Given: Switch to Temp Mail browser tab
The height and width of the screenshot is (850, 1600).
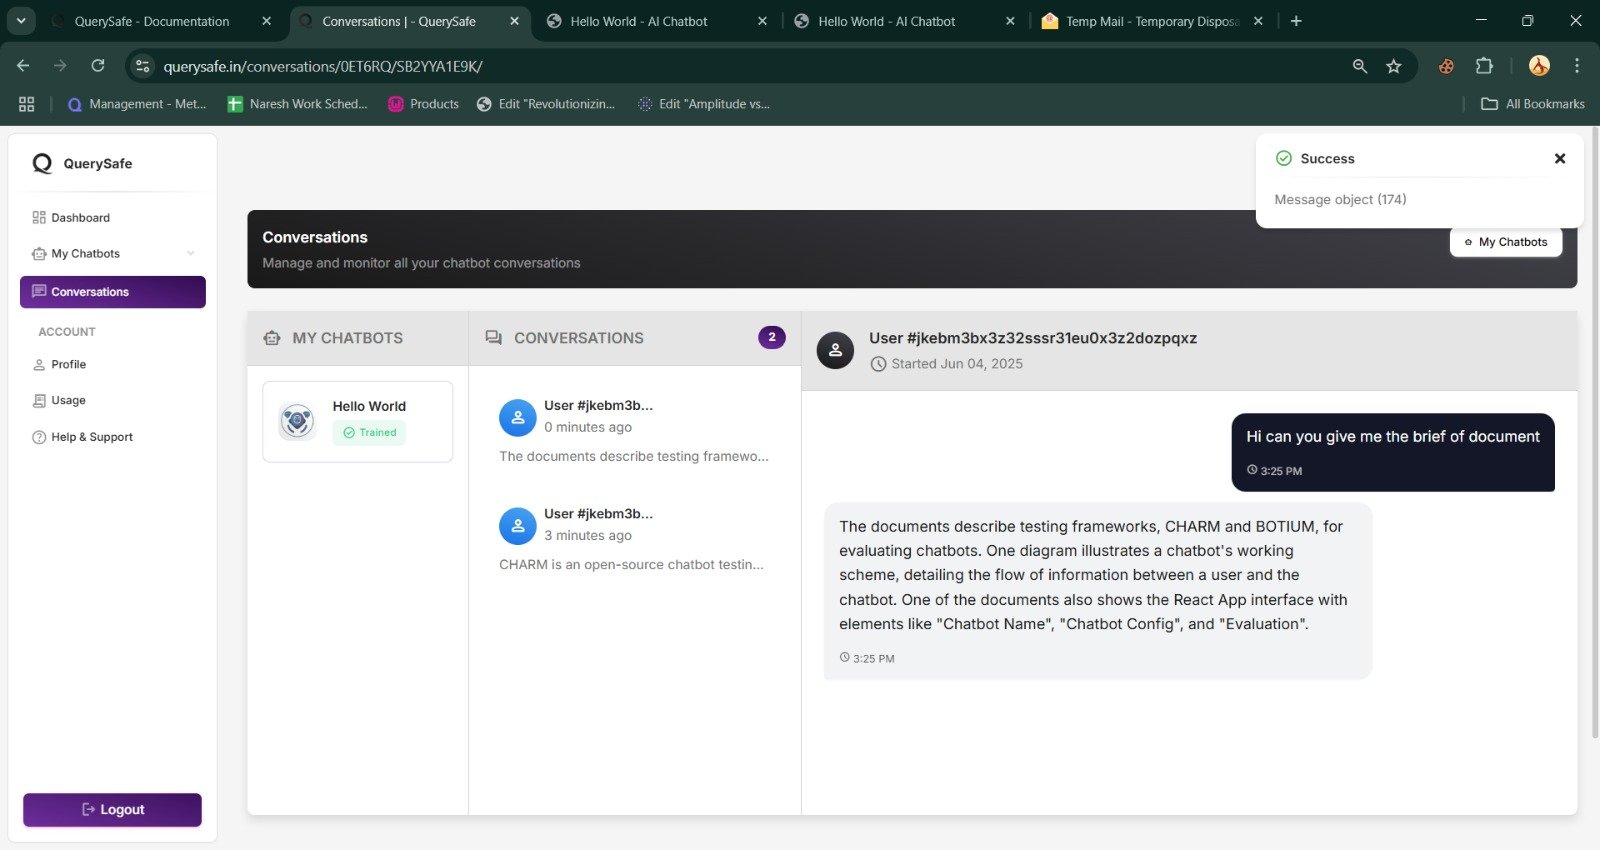Looking at the screenshot, I should [x=1151, y=21].
